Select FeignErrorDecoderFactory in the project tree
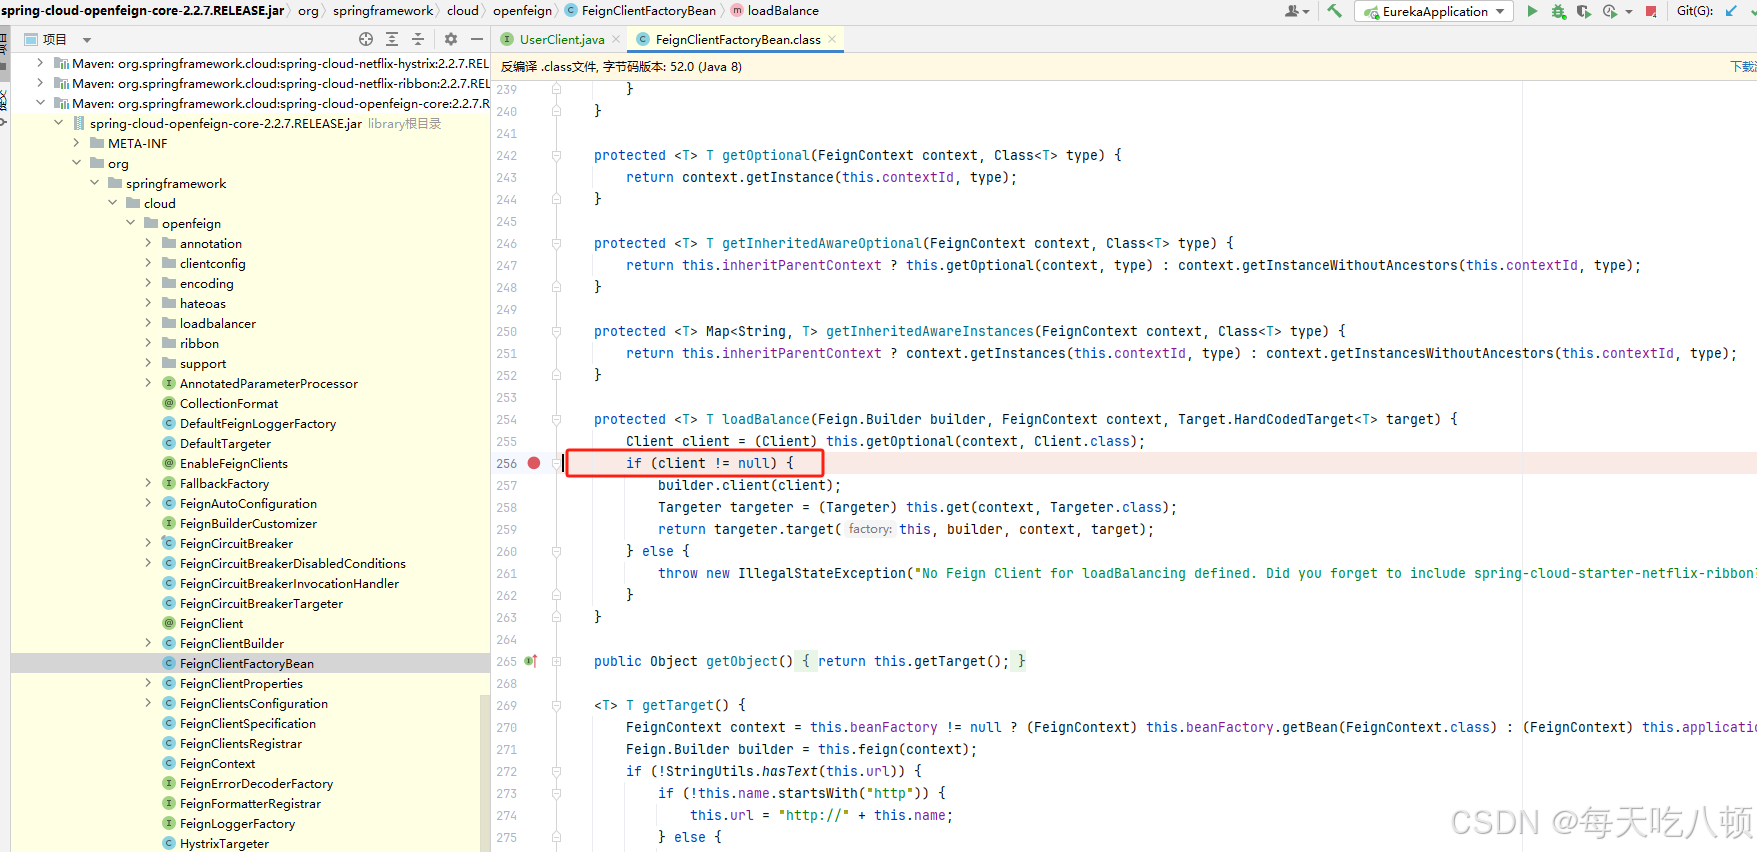 click(256, 783)
